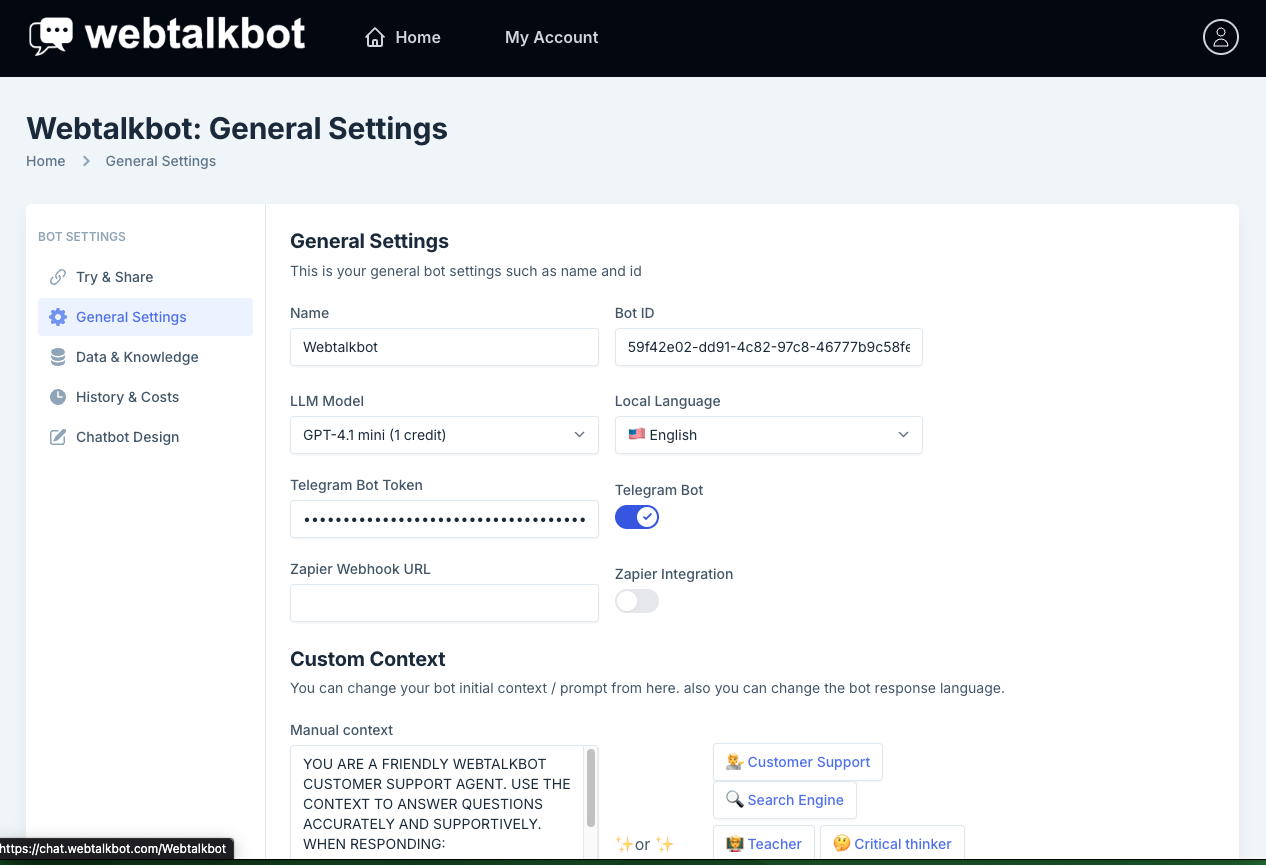Click the History & Costs clock icon

tap(58, 397)
